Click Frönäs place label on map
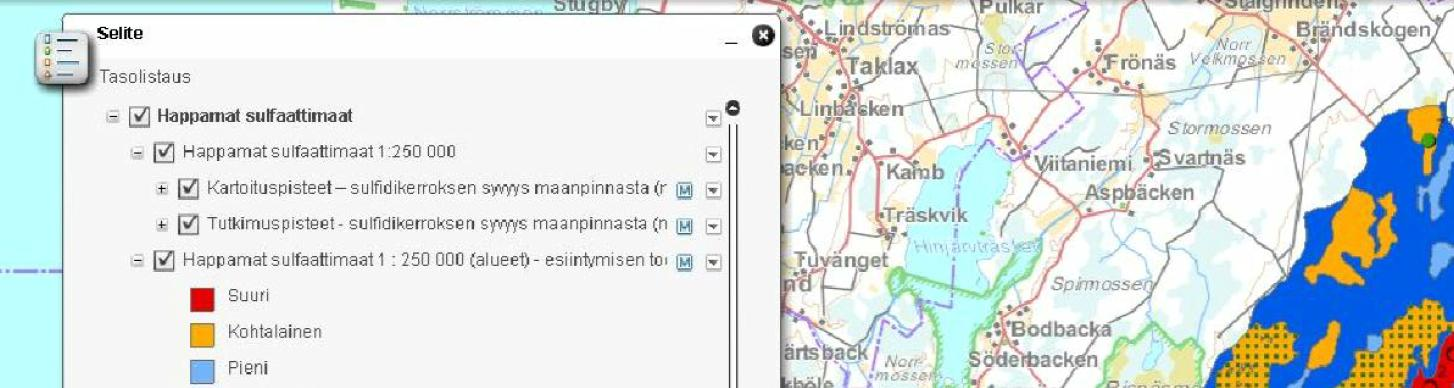This screenshot has height=388, width=1454. (1141, 62)
